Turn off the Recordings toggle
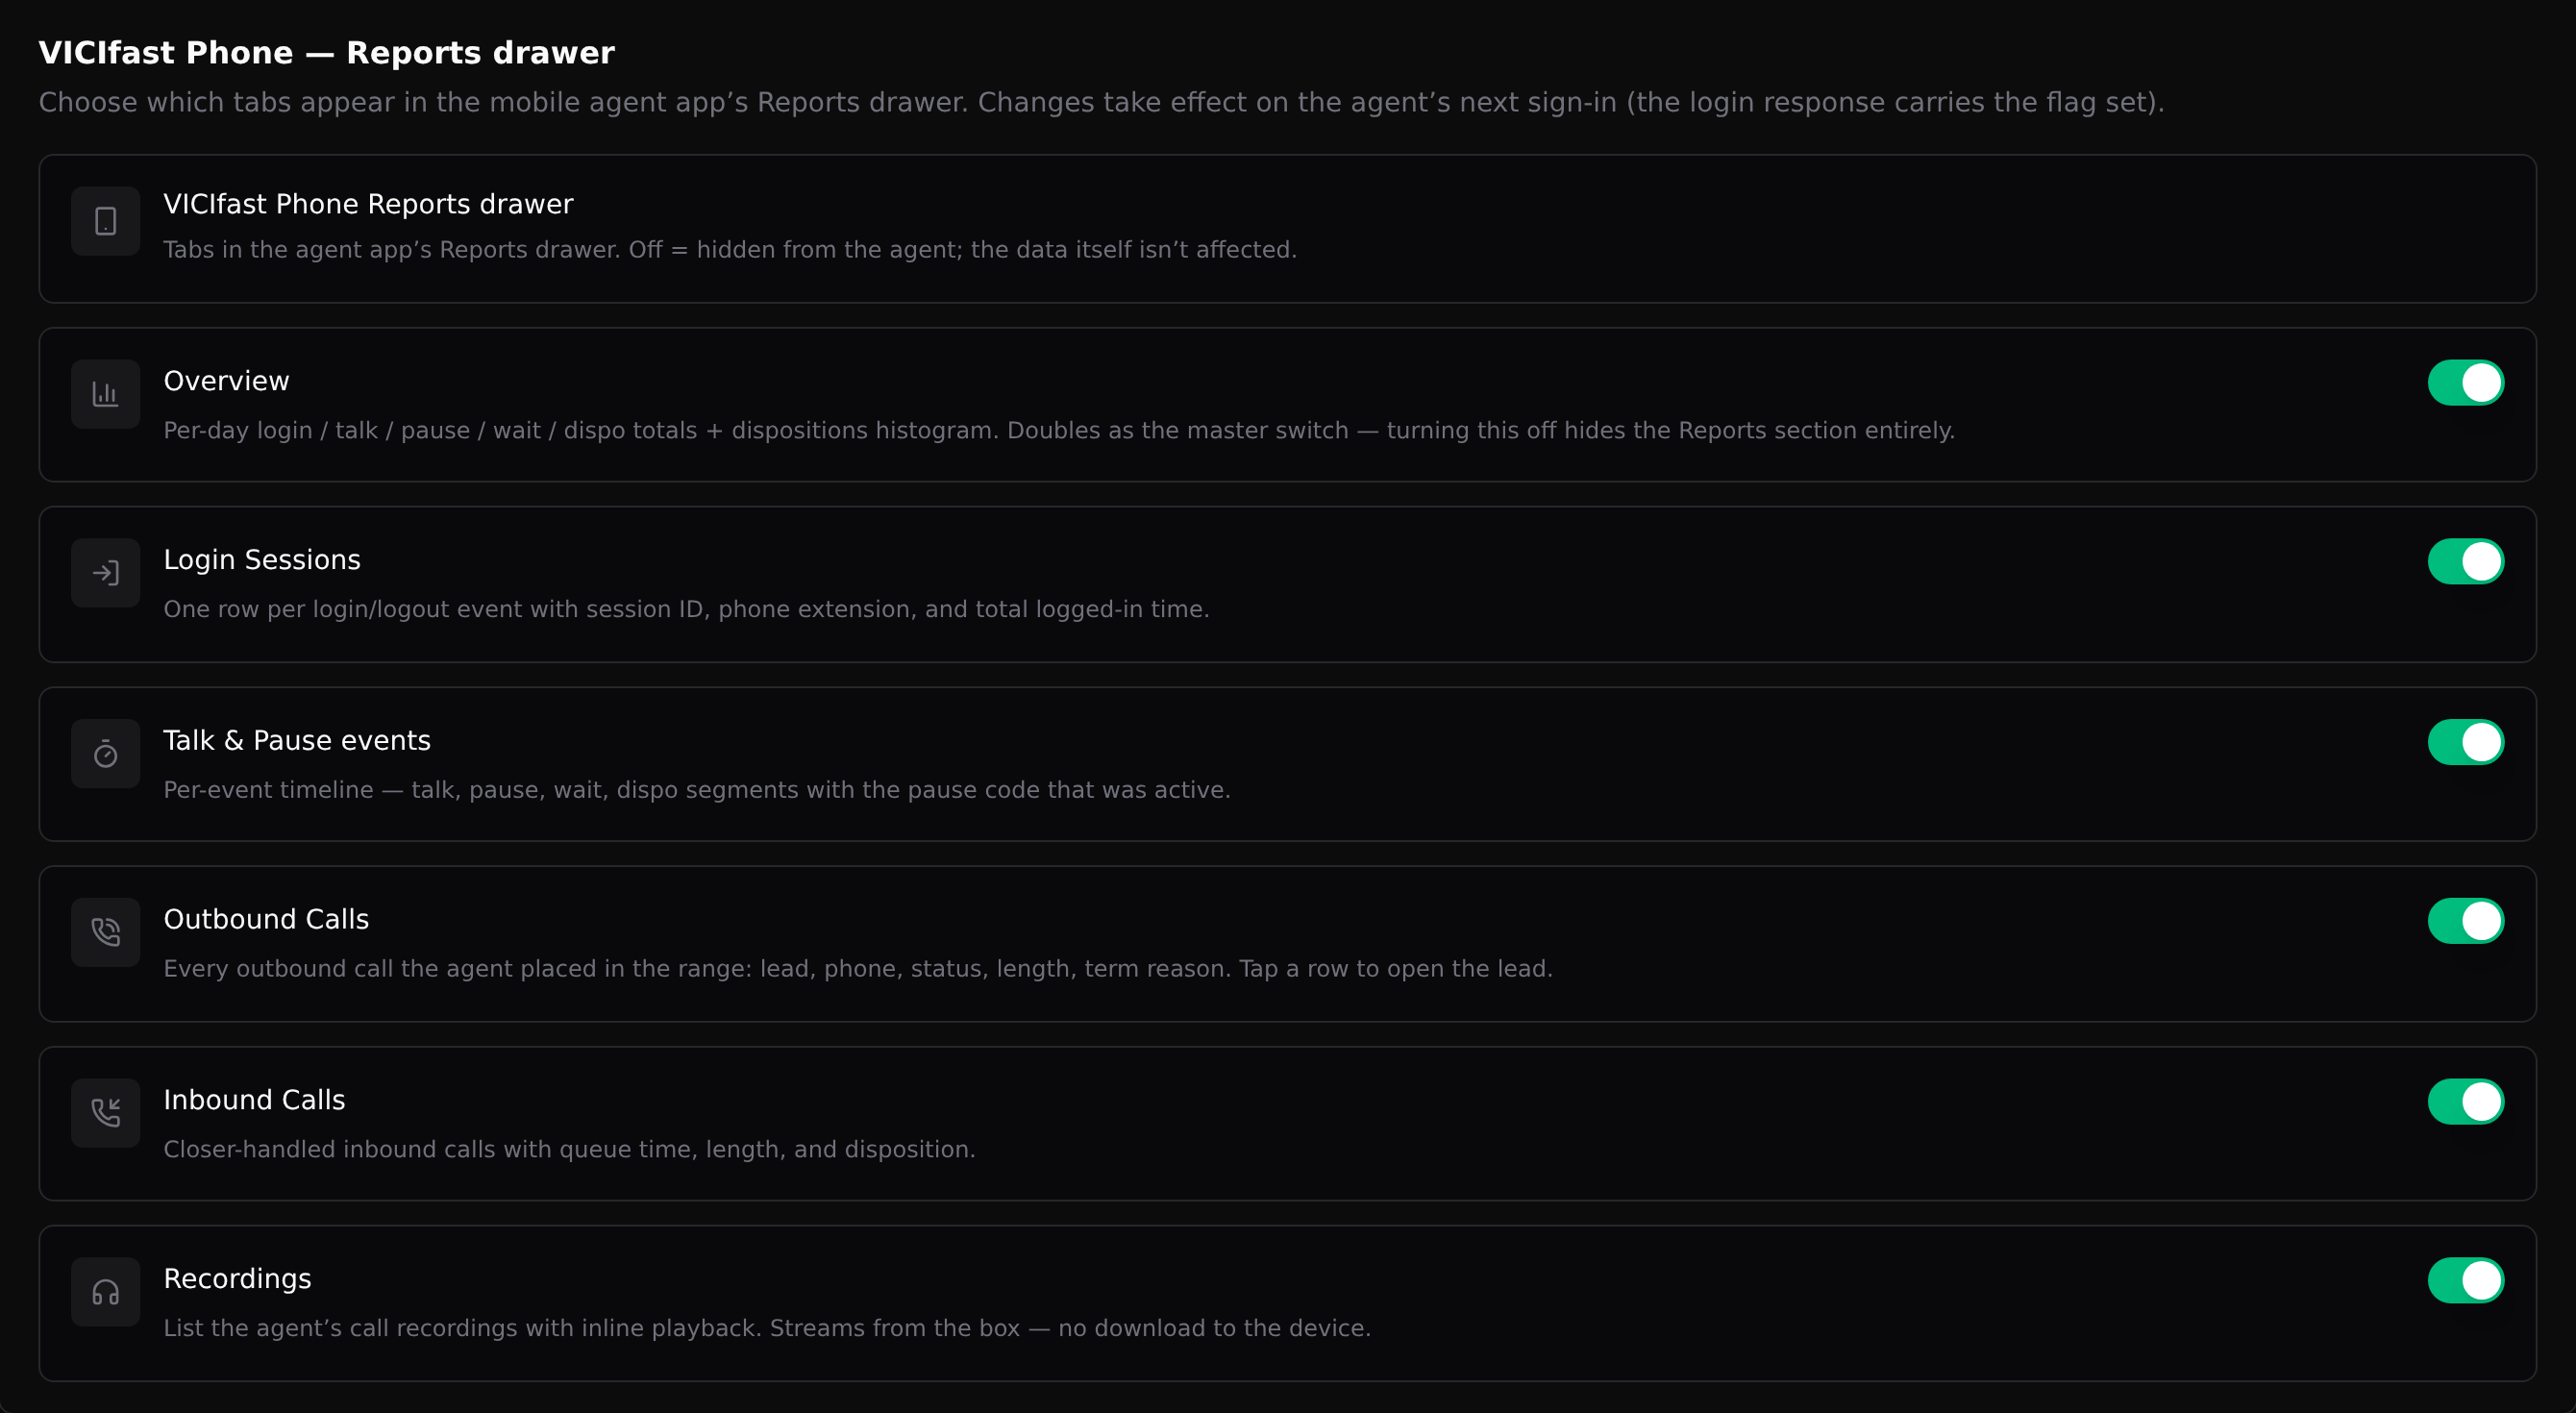 [x=2466, y=1281]
